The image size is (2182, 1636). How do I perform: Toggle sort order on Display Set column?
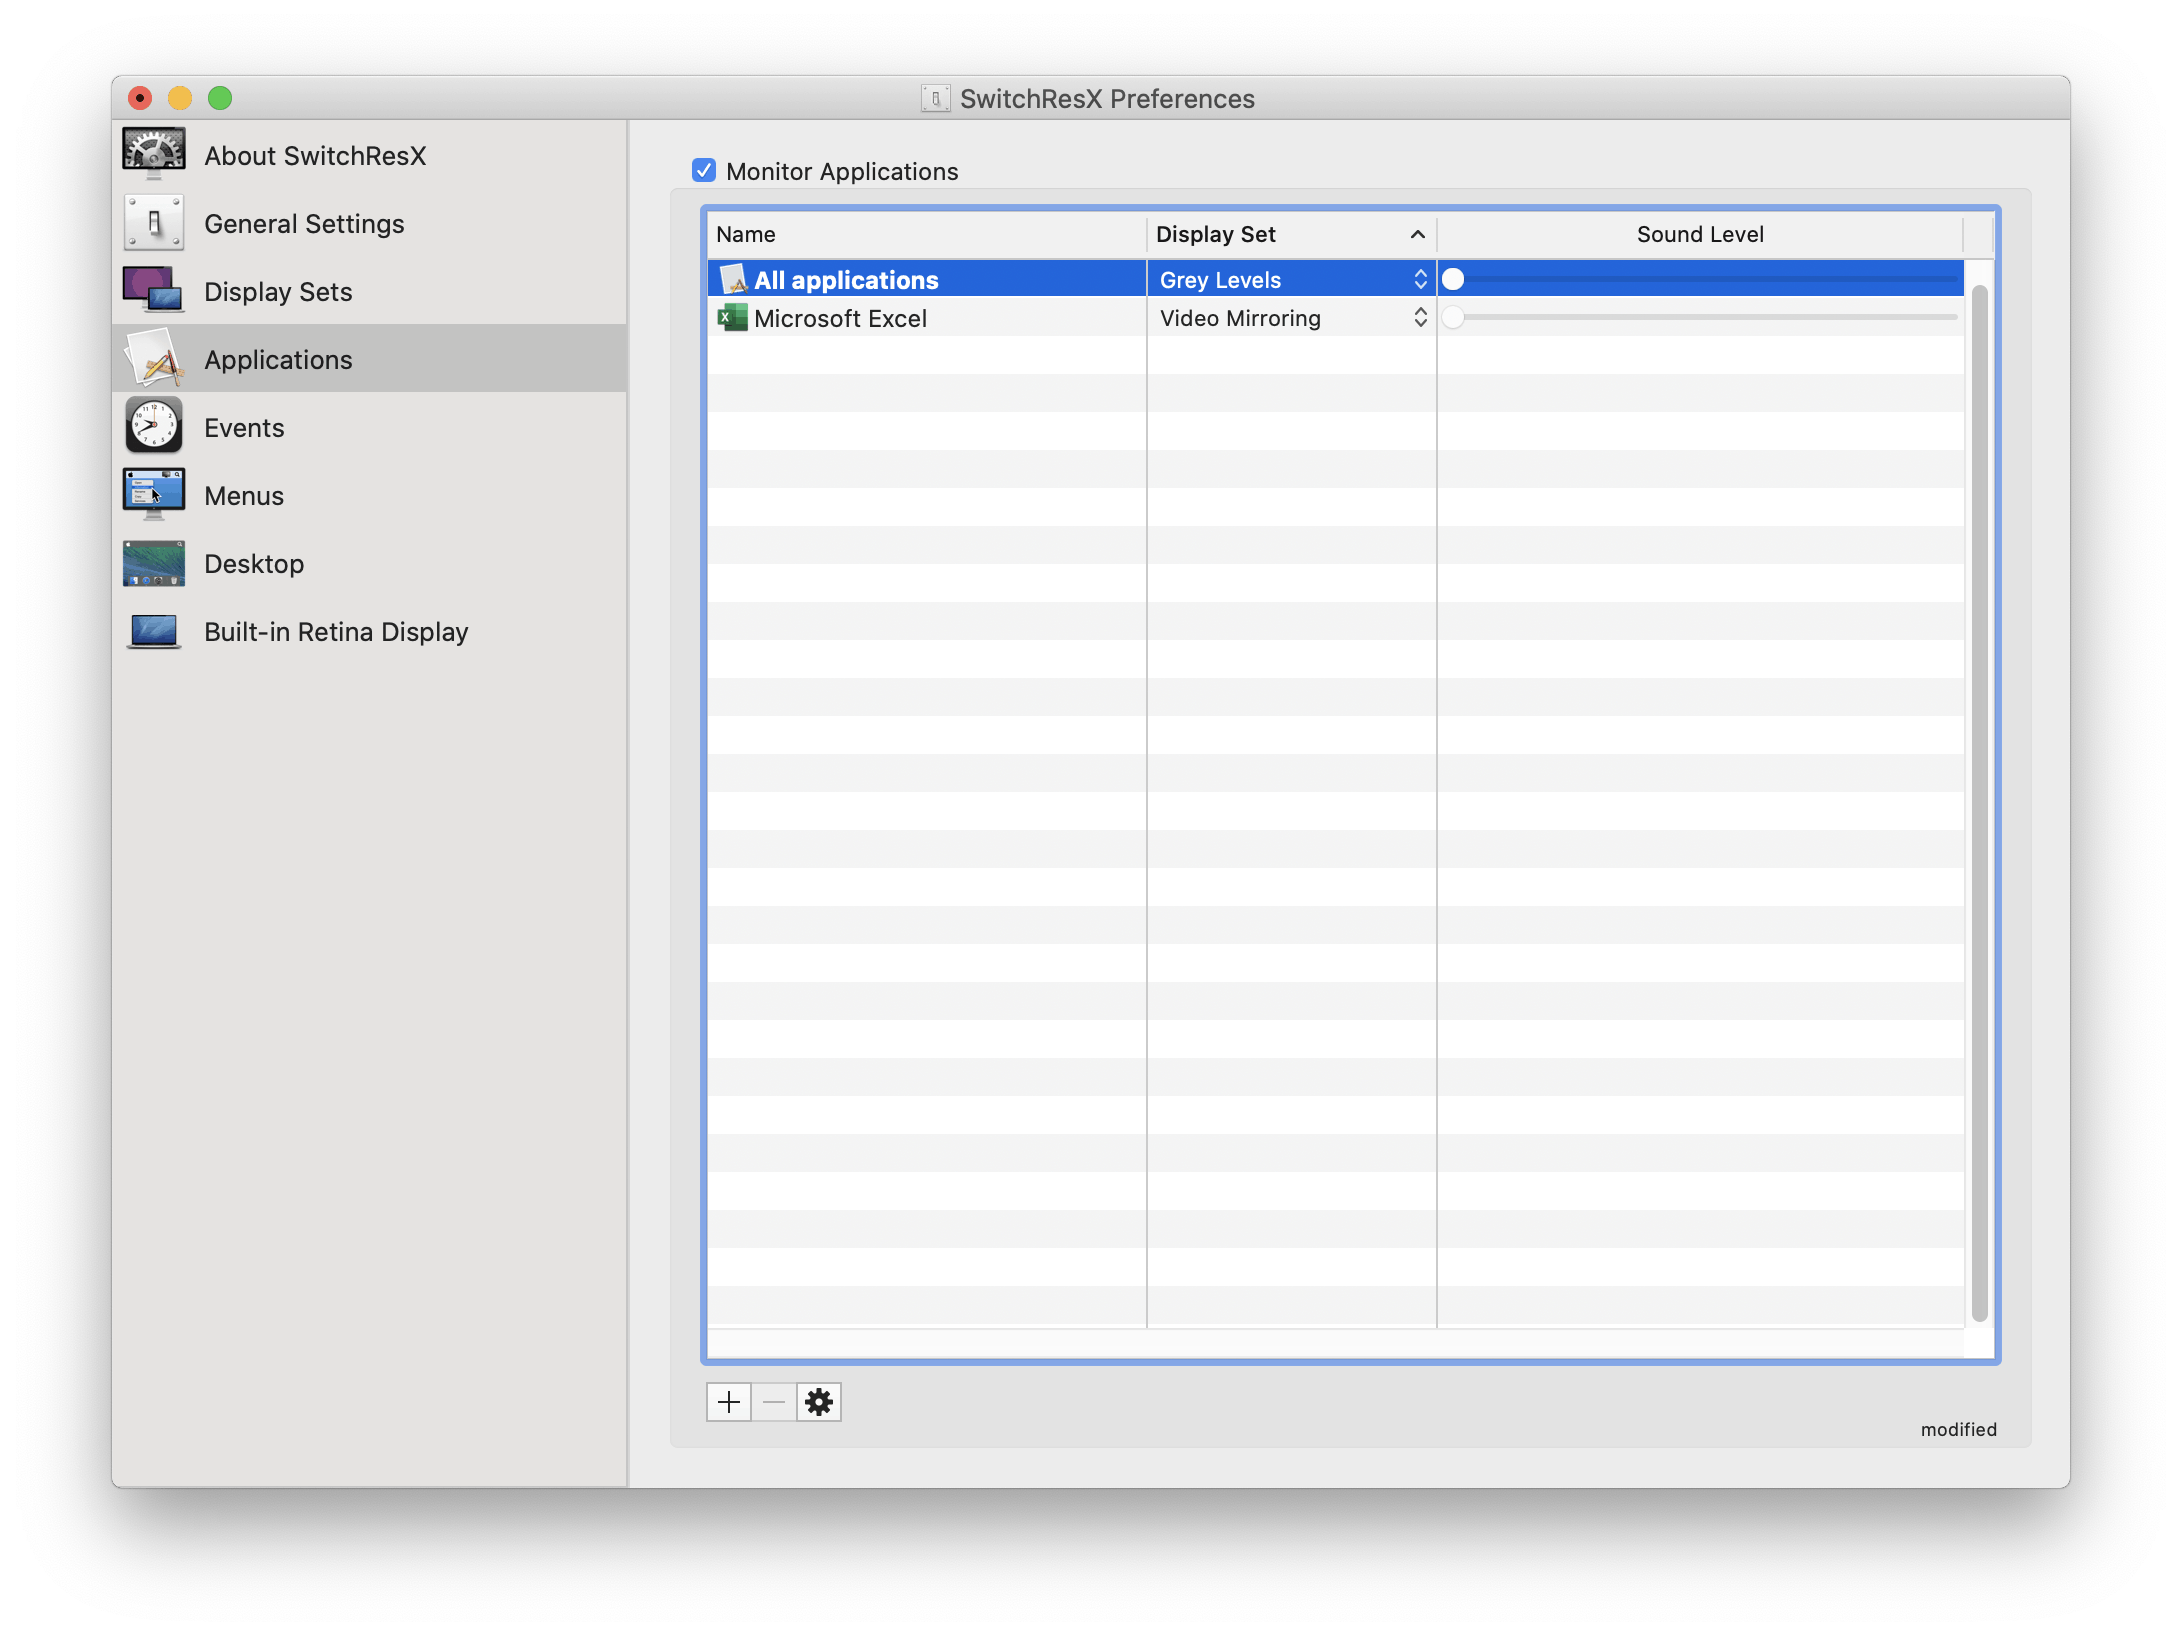pos(1290,234)
